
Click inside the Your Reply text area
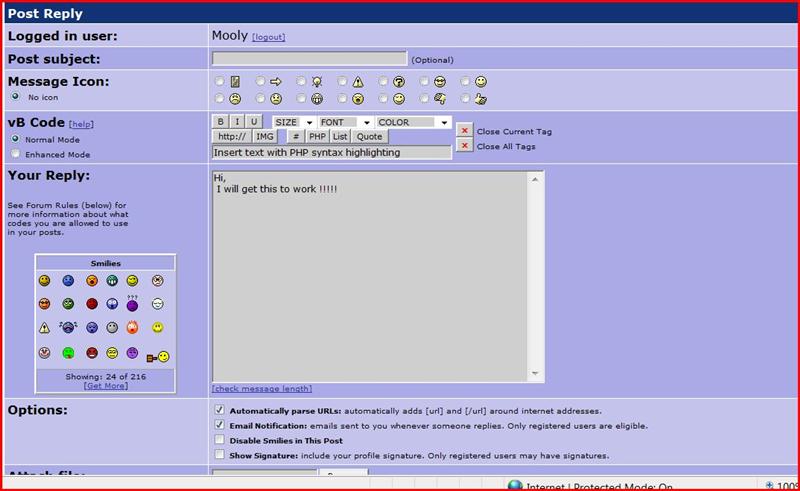[x=370, y=277]
